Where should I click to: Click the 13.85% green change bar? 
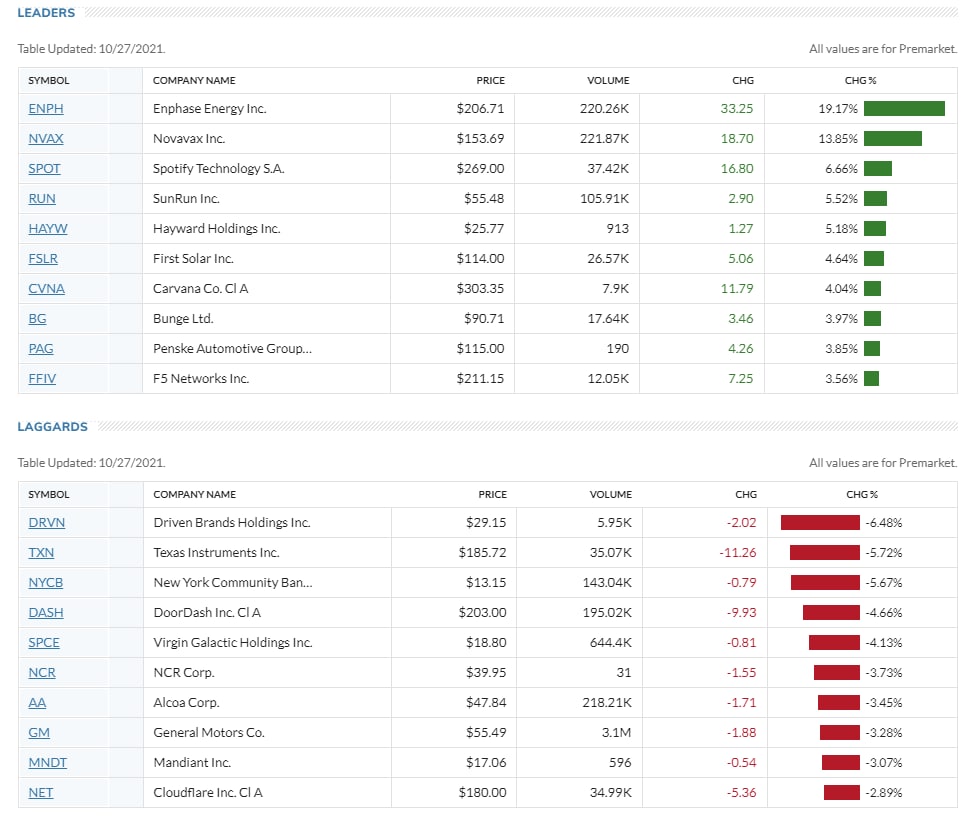point(893,138)
